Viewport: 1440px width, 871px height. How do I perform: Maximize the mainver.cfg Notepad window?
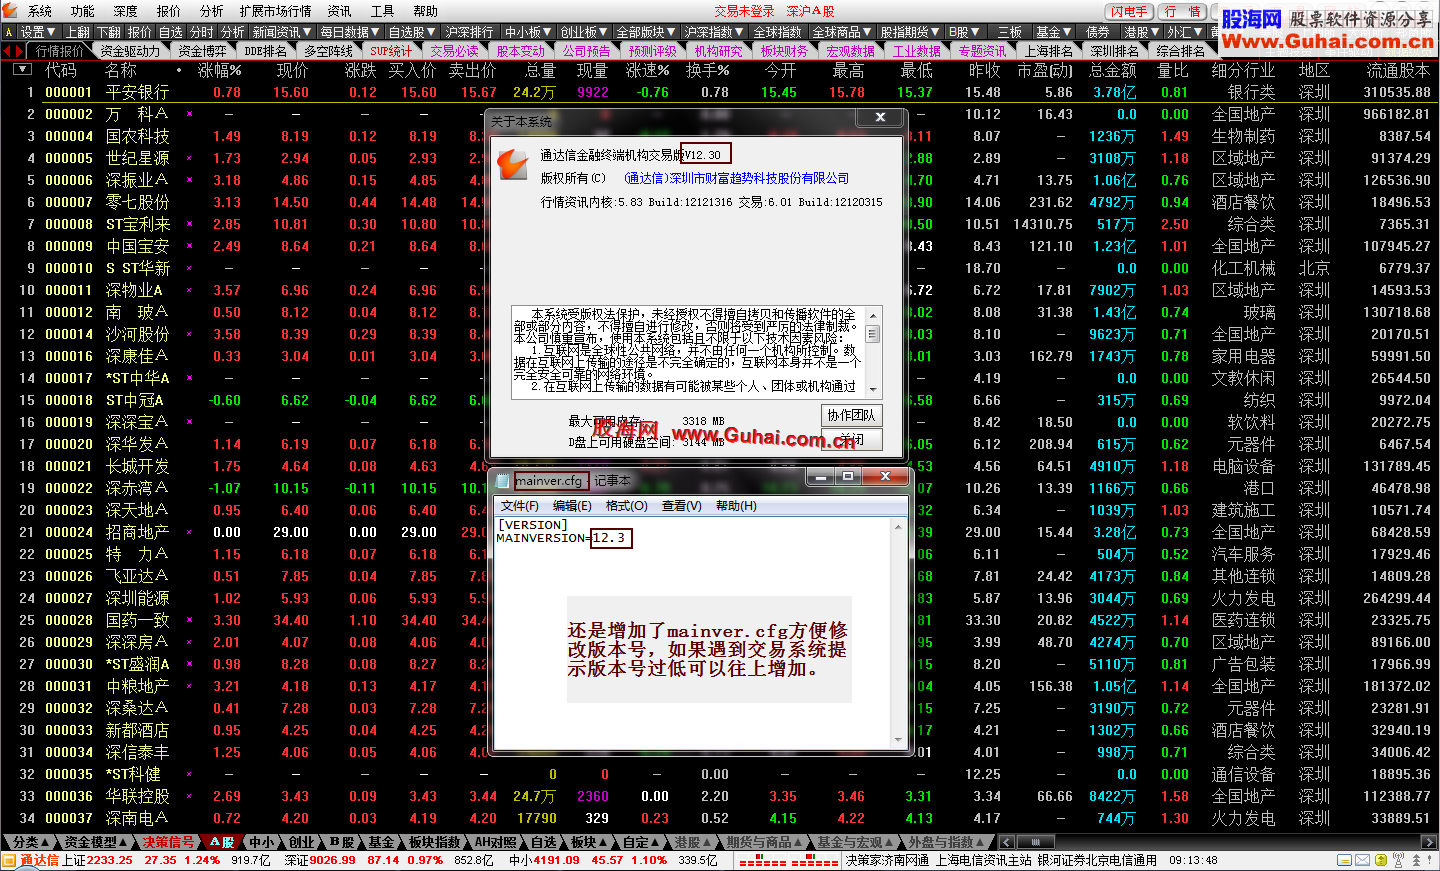(x=847, y=477)
